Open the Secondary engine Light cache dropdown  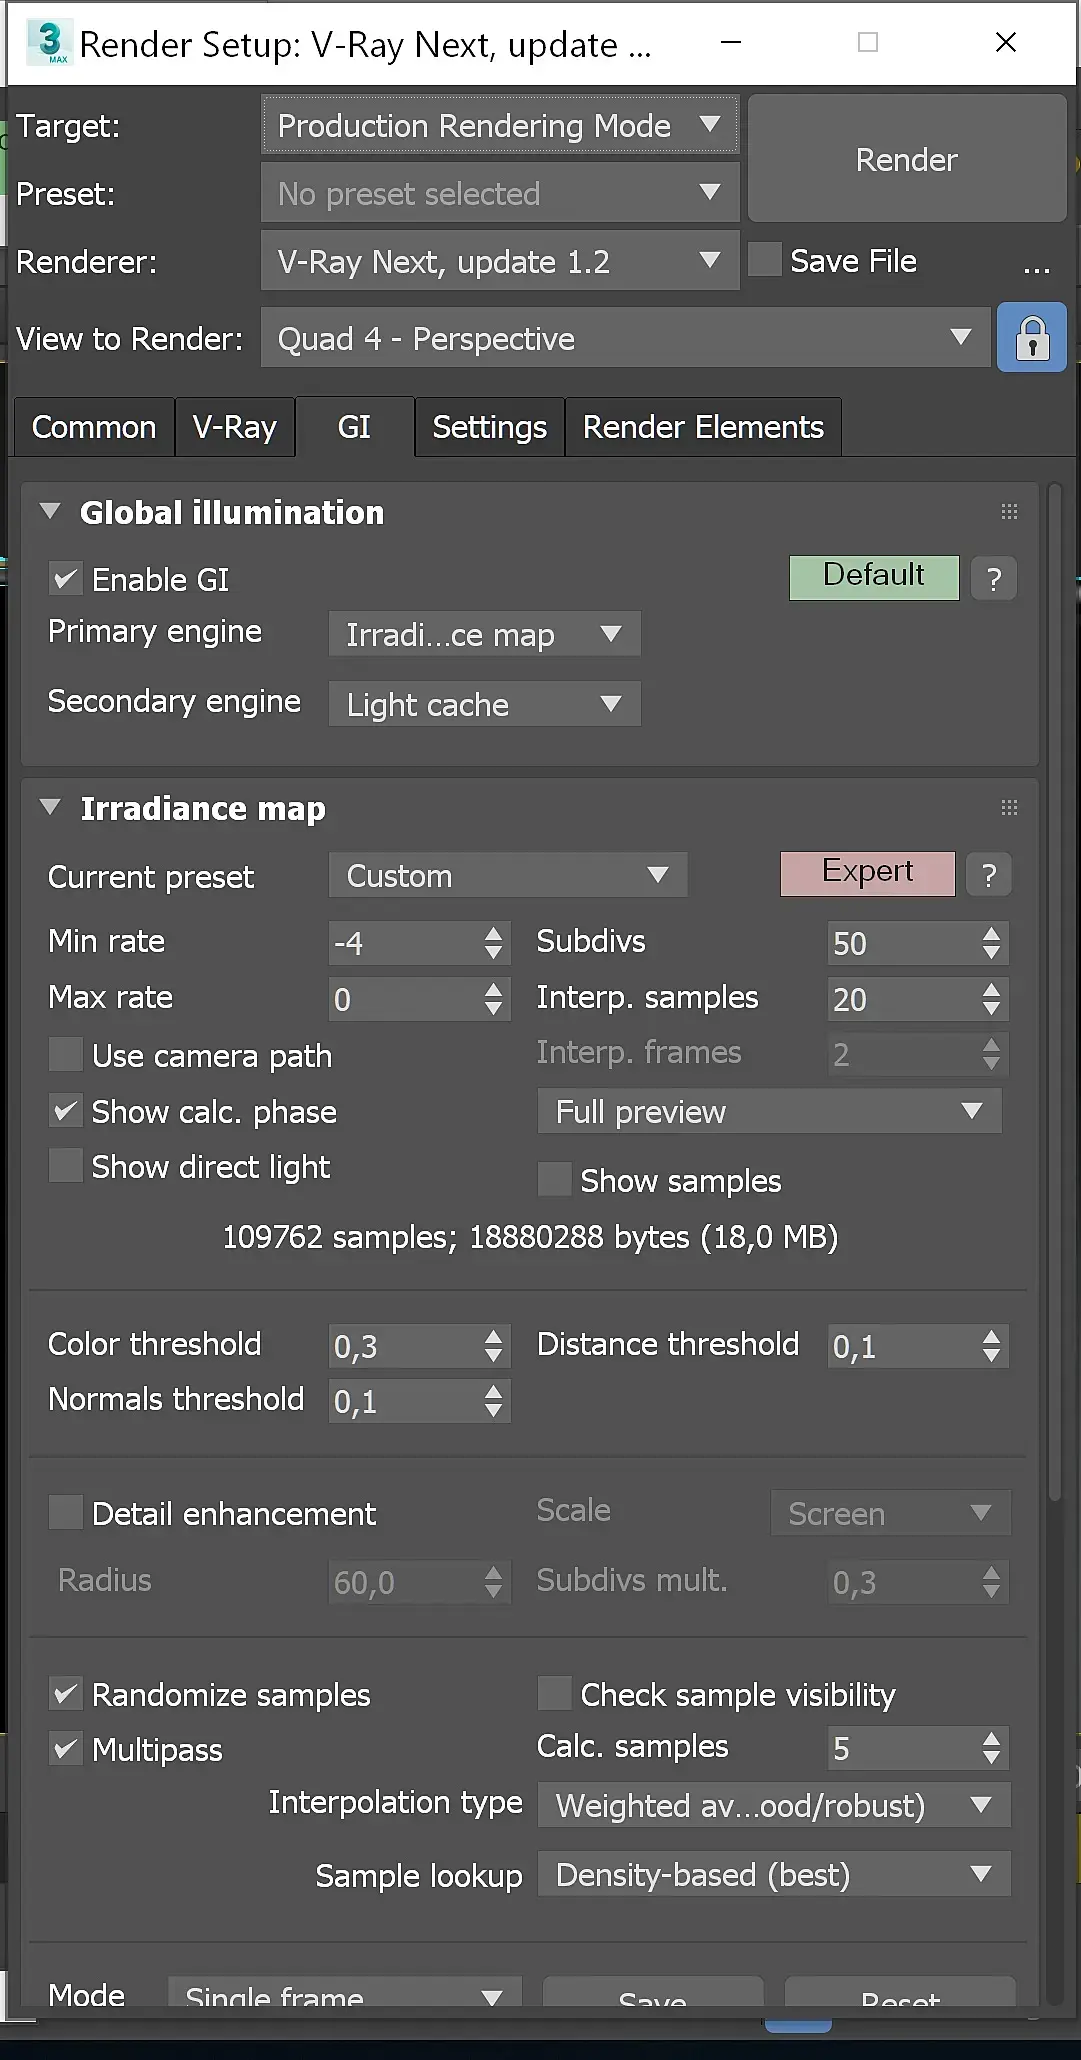[484, 704]
